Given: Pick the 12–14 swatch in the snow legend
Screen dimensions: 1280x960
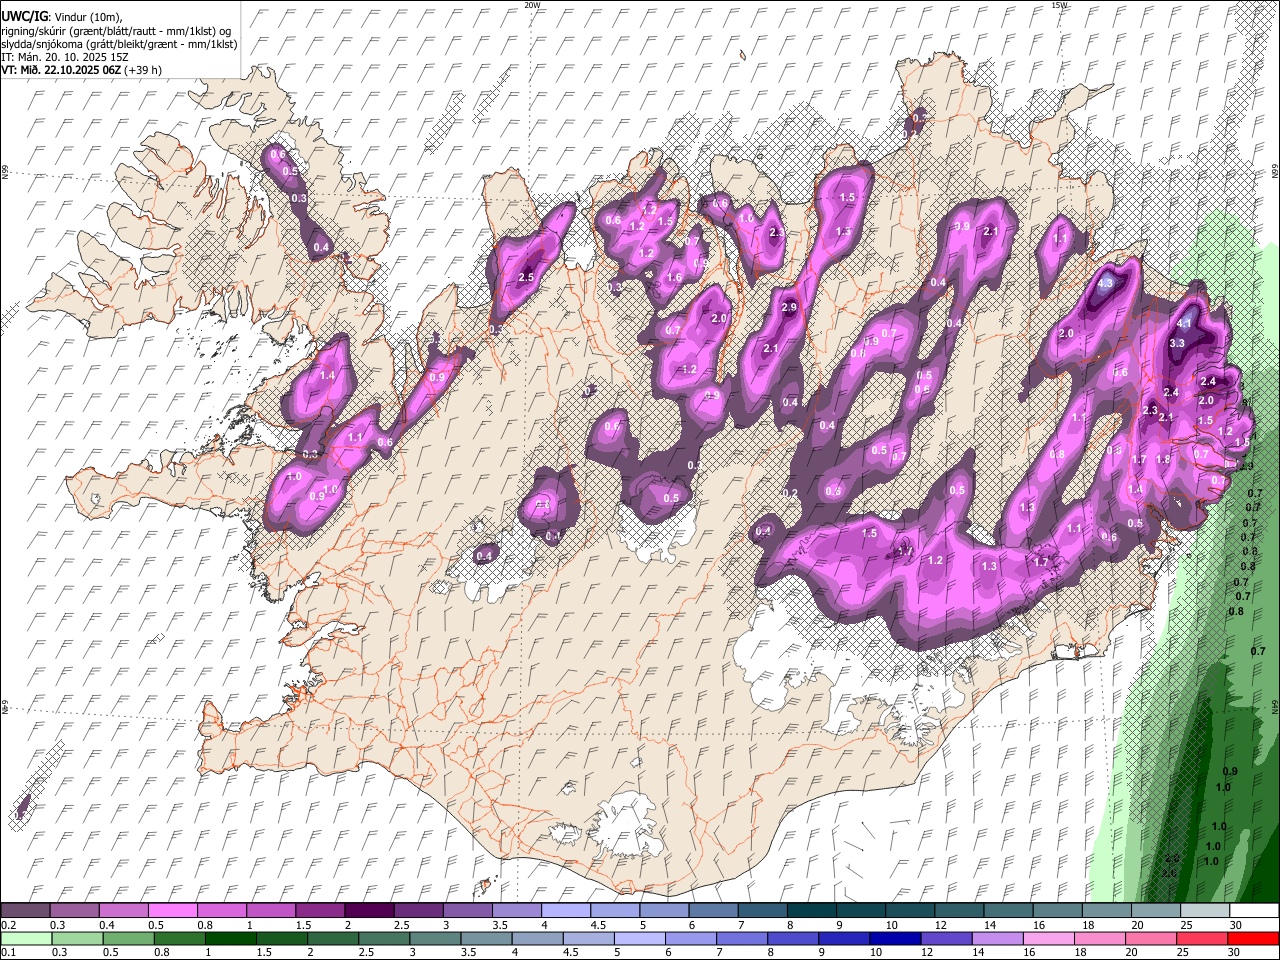Looking at the screenshot, I should [959, 910].
